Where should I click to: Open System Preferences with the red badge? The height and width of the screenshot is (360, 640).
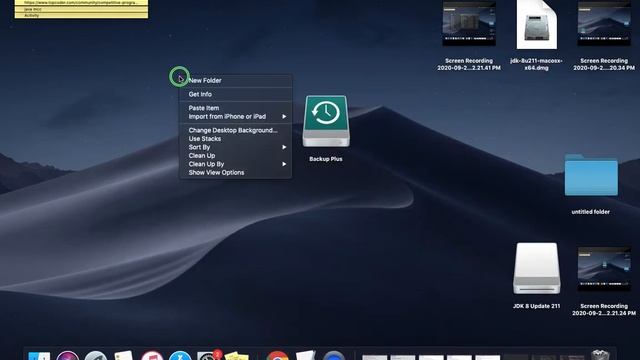tap(209, 356)
